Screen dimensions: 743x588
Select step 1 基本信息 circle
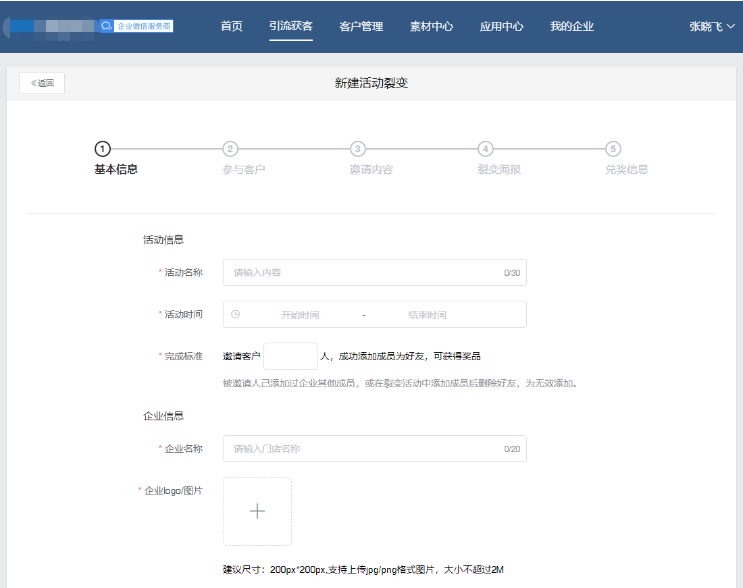coord(103,149)
